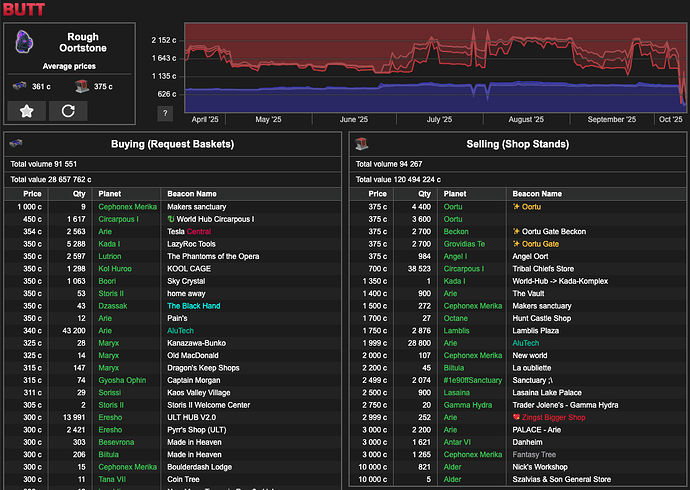Open Lamblis planet link
690x490 pixels.
(x=456, y=330)
